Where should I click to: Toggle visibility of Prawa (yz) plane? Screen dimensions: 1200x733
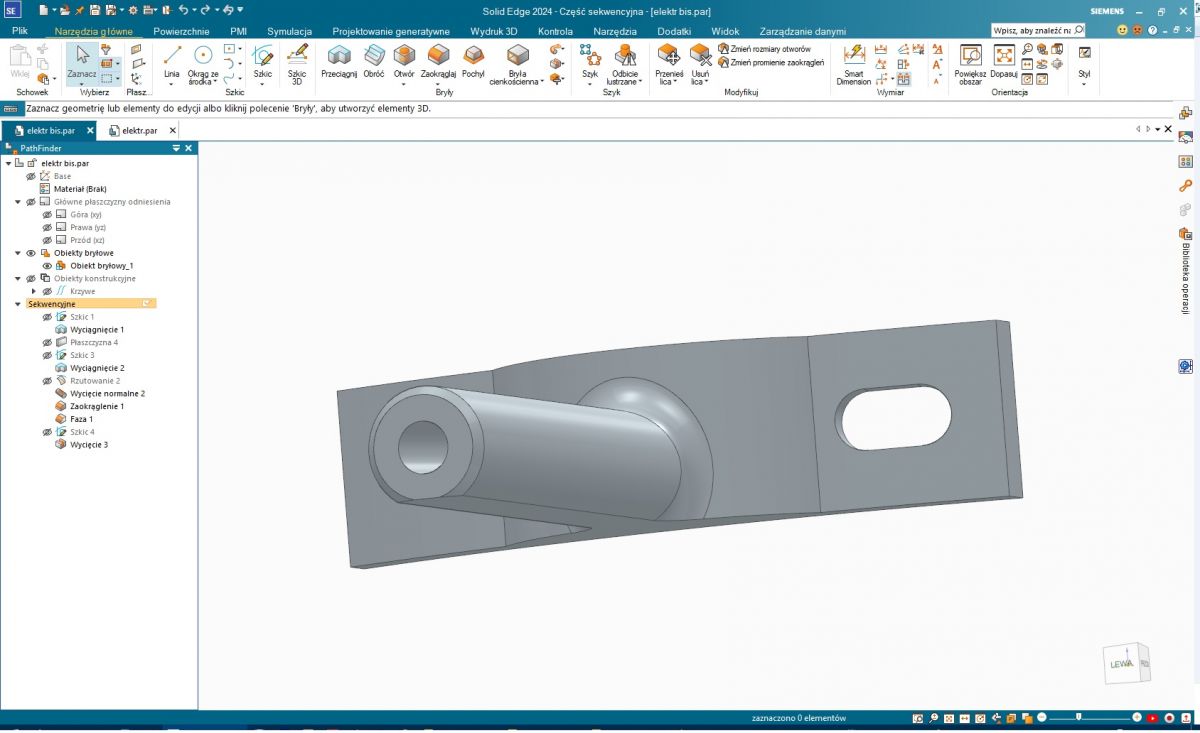click(47, 227)
